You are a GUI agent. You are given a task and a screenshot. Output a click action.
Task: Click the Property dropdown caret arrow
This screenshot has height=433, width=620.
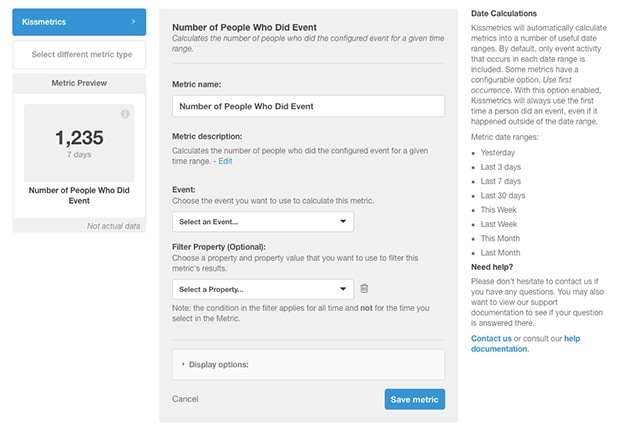(x=343, y=289)
